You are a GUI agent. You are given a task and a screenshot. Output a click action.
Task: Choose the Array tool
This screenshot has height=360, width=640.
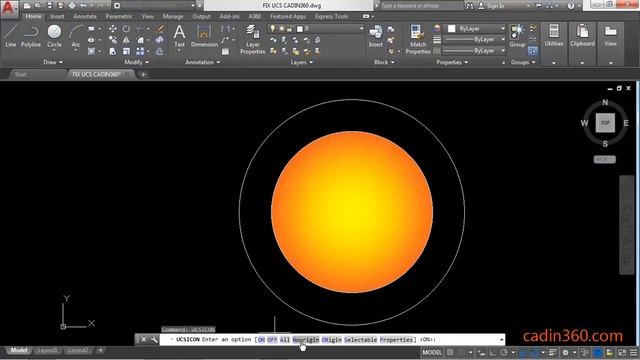pos(140,51)
